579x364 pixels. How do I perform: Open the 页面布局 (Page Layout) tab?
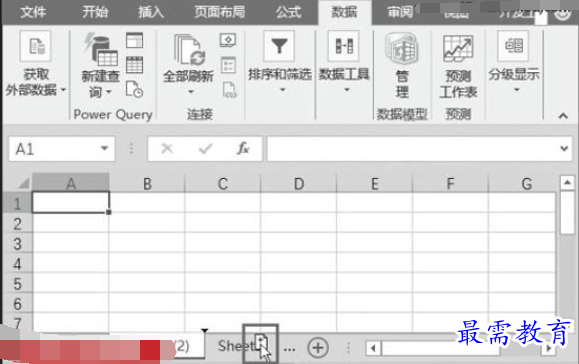click(x=220, y=12)
